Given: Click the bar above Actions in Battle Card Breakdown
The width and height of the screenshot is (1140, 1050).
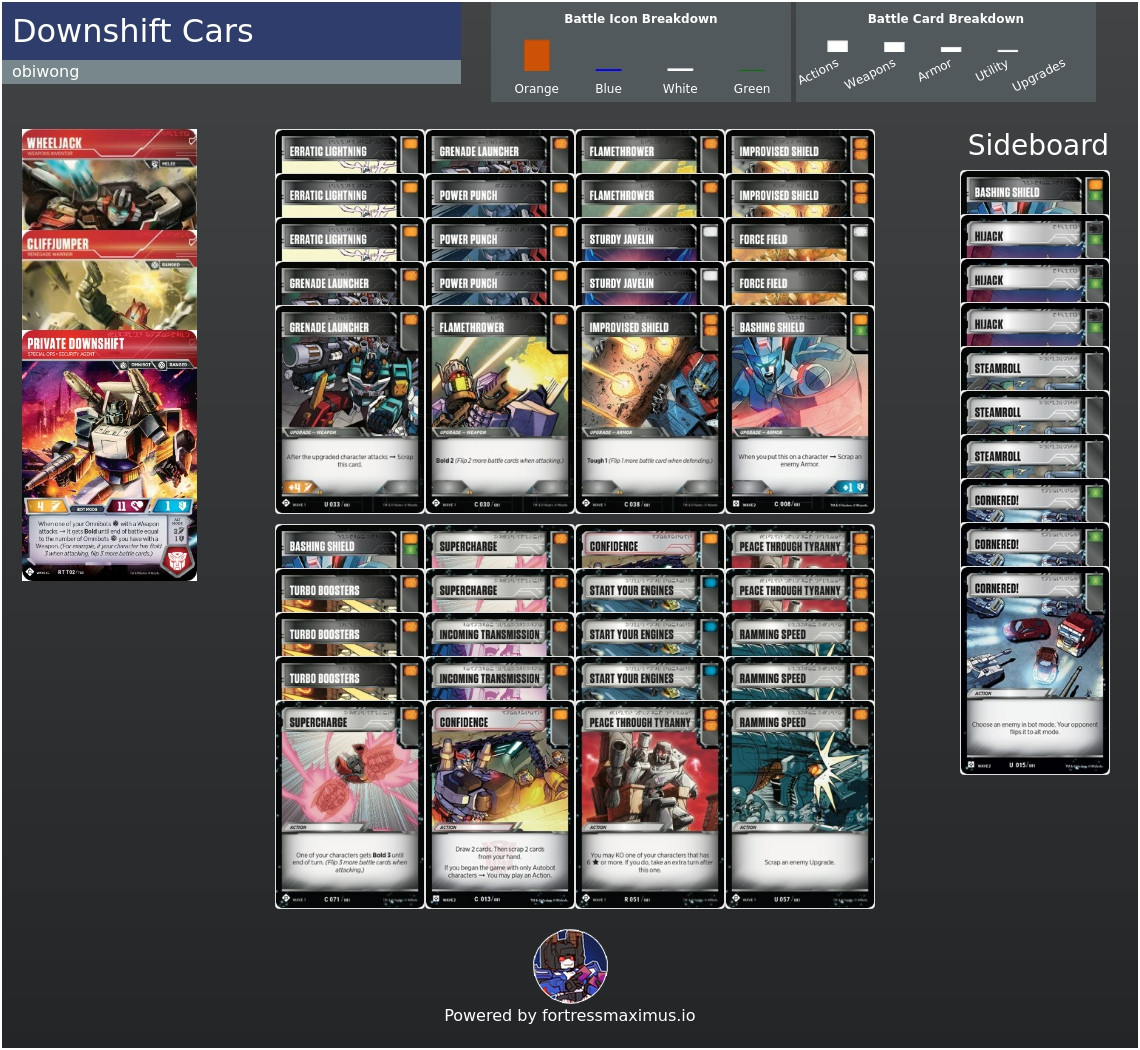Looking at the screenshot, I should [838, 46].
